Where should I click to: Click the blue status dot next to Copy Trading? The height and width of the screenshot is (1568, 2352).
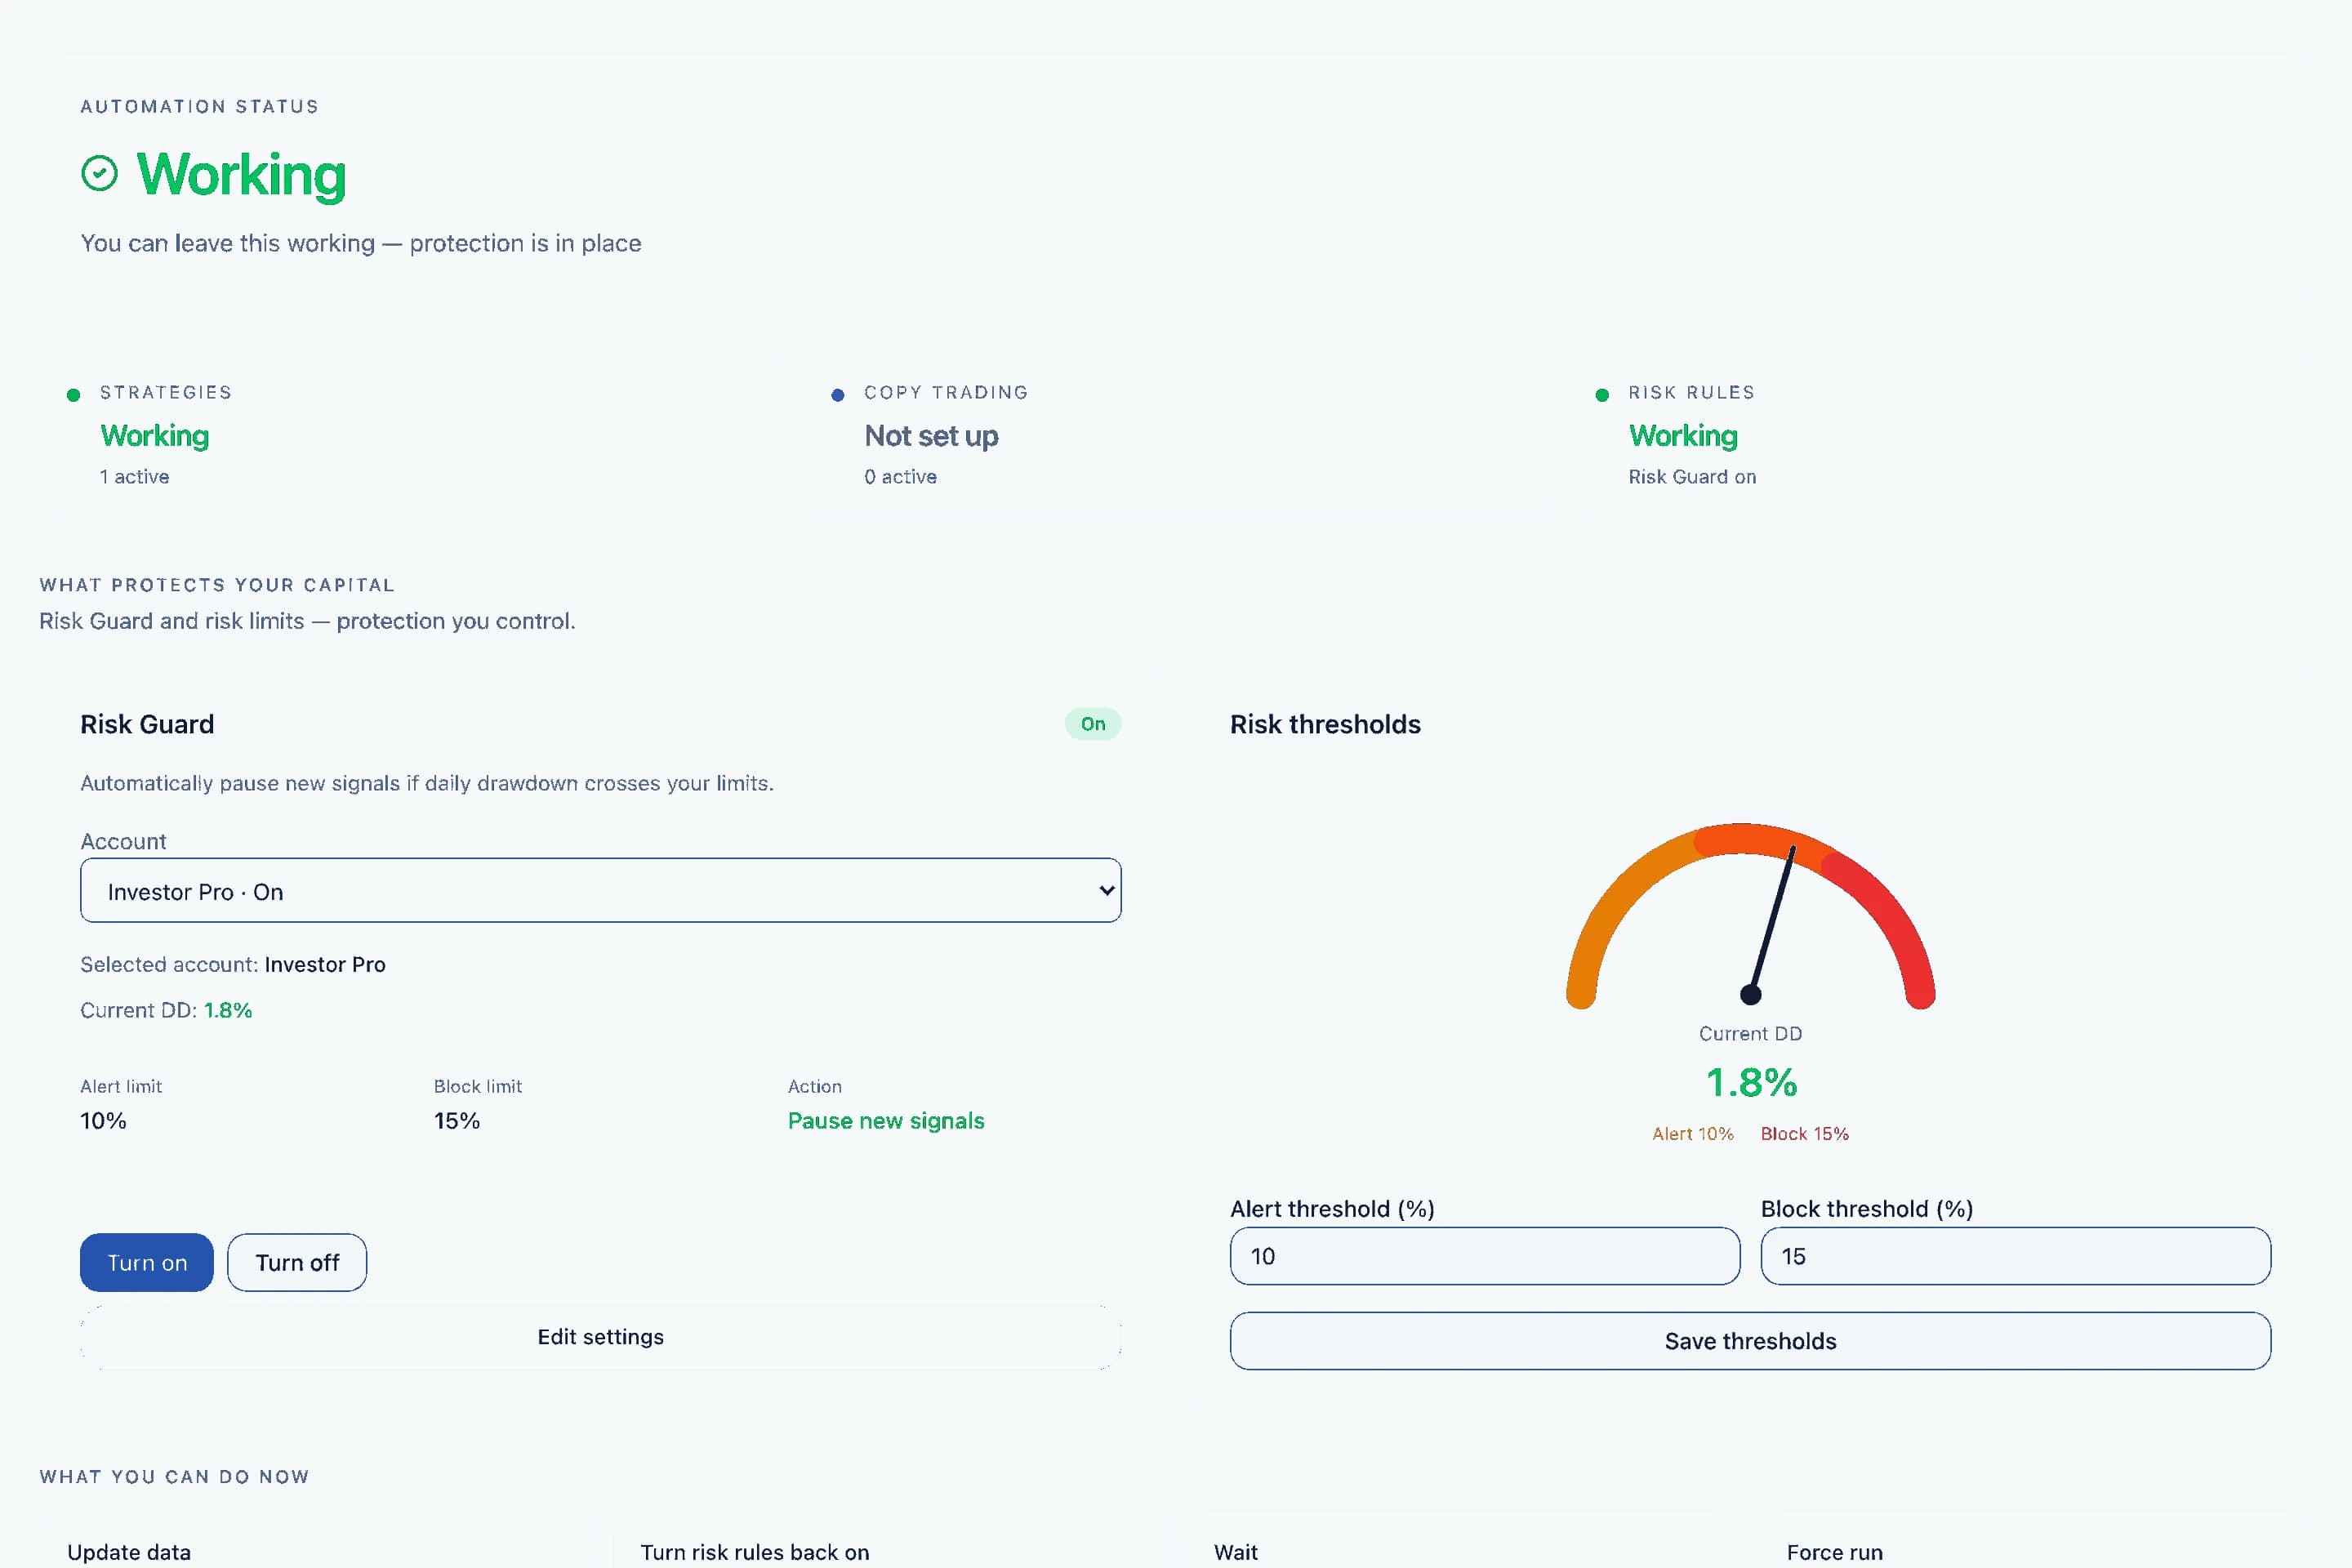(x=838, y=395)
